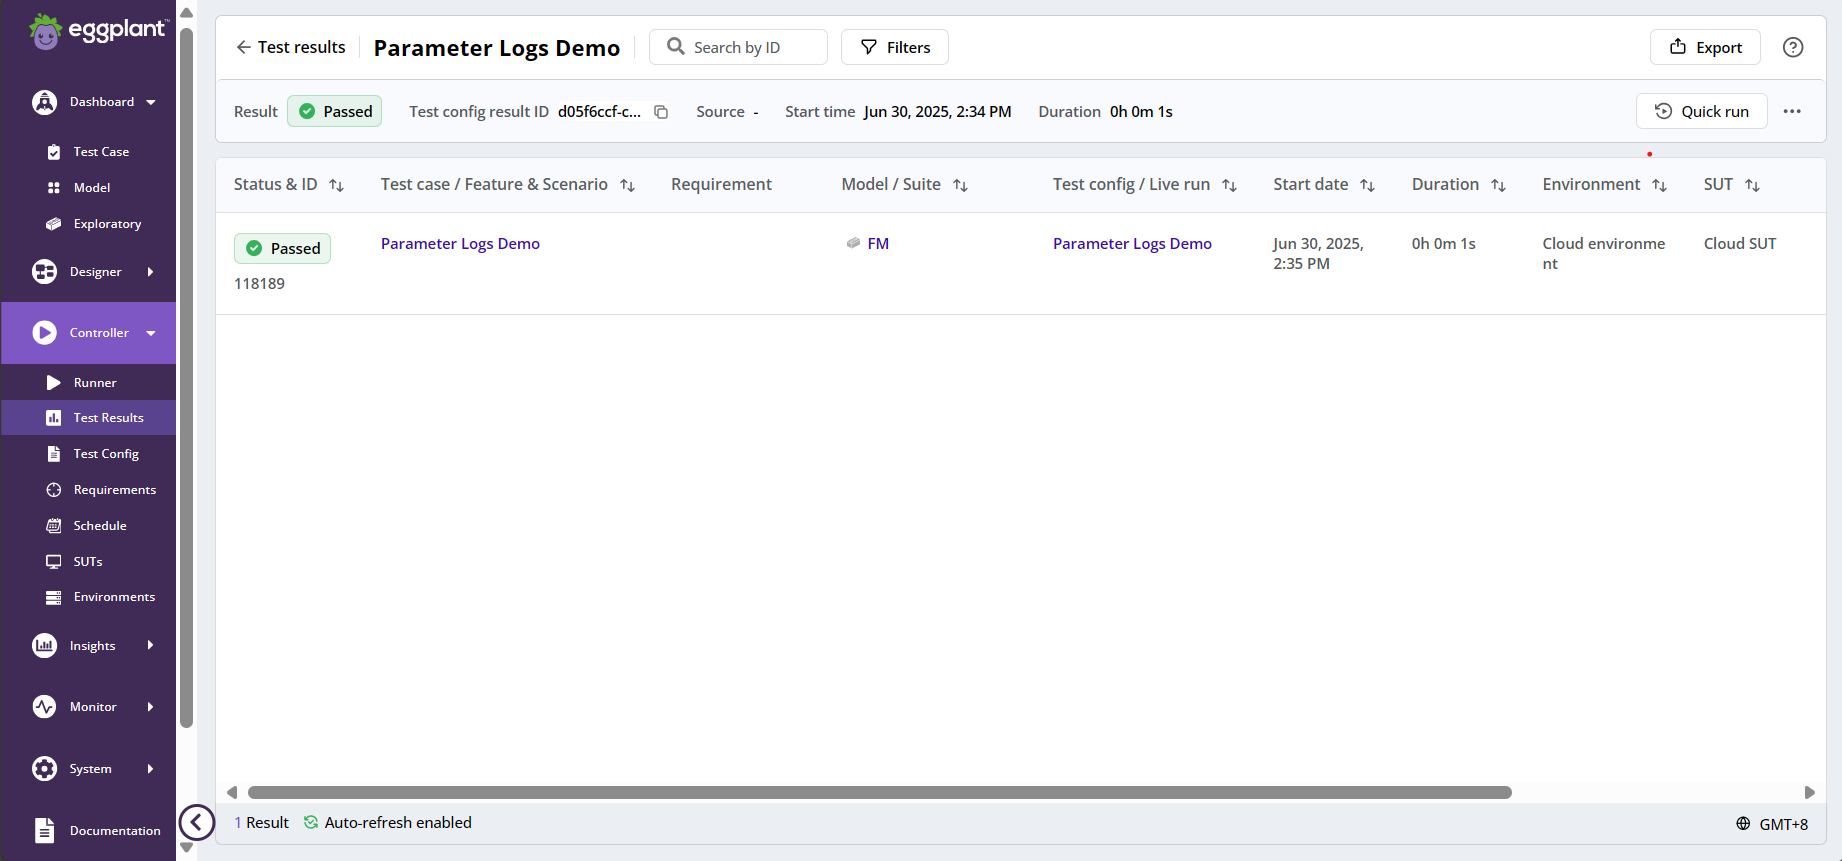Click the SUTs monitor icon
Viewport: 1842px width, 861px height.
click(x=54, y=562)
